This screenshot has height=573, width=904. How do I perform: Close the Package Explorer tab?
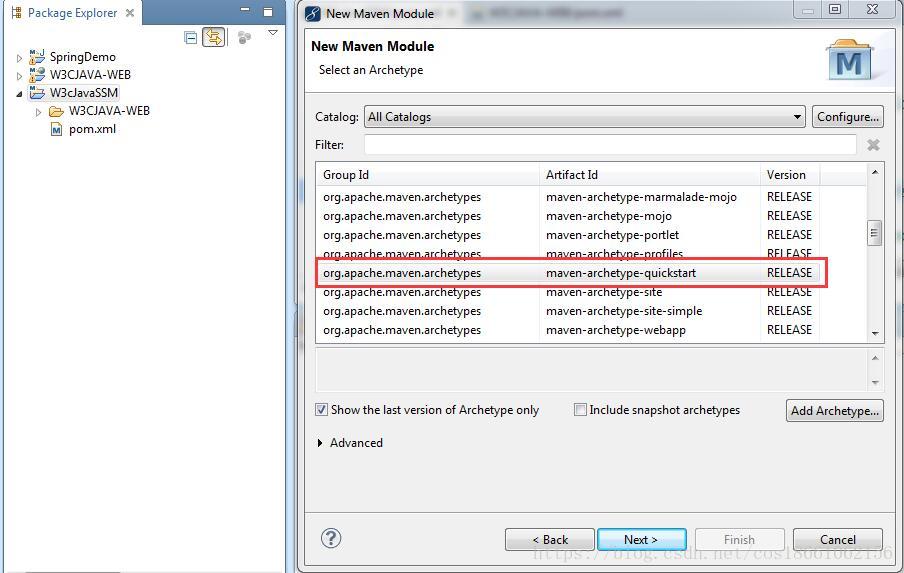[x=130, y=12]
